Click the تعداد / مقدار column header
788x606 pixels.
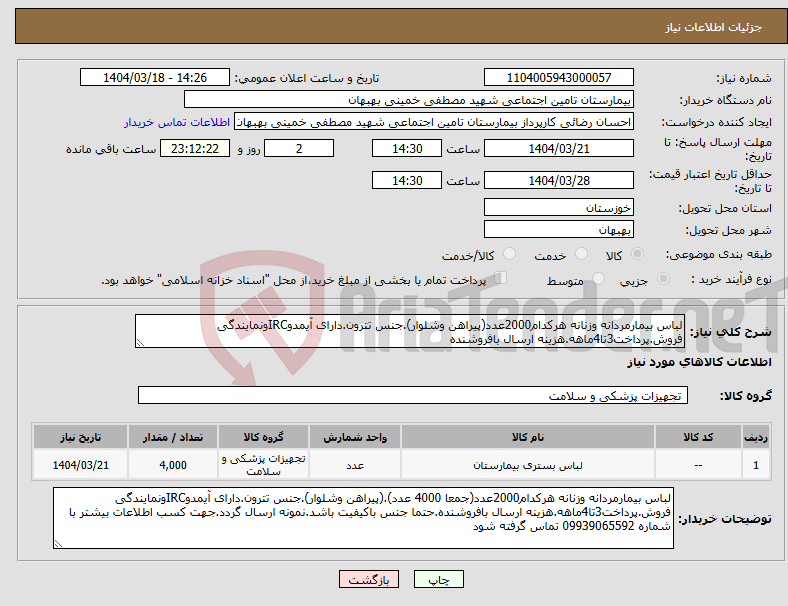click(173, 437)
